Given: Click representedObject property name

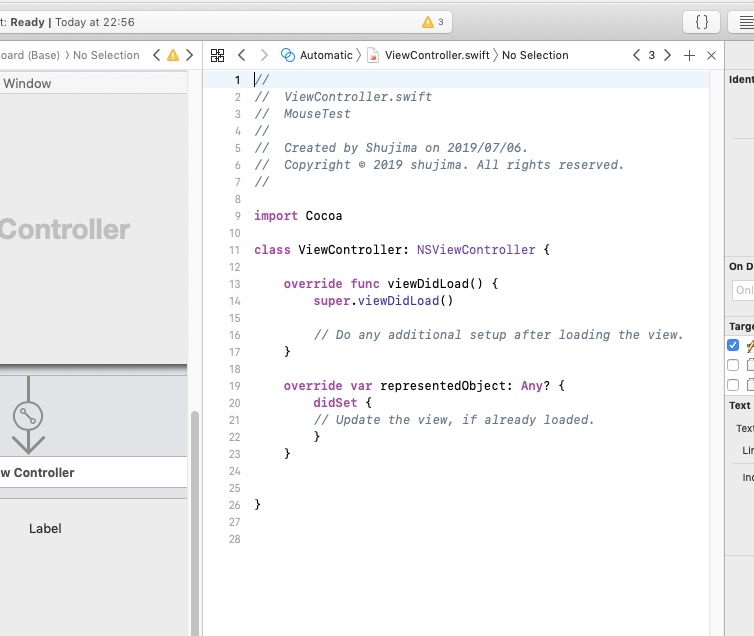Looking at the screenshot, I should coord(442,386).
